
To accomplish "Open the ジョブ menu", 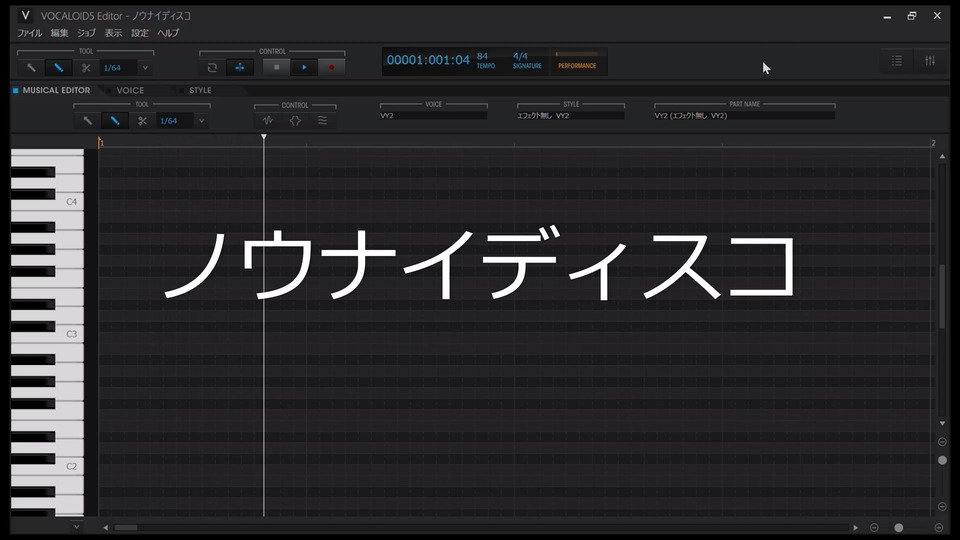I will pyautogui.click(x=86, y=33).
